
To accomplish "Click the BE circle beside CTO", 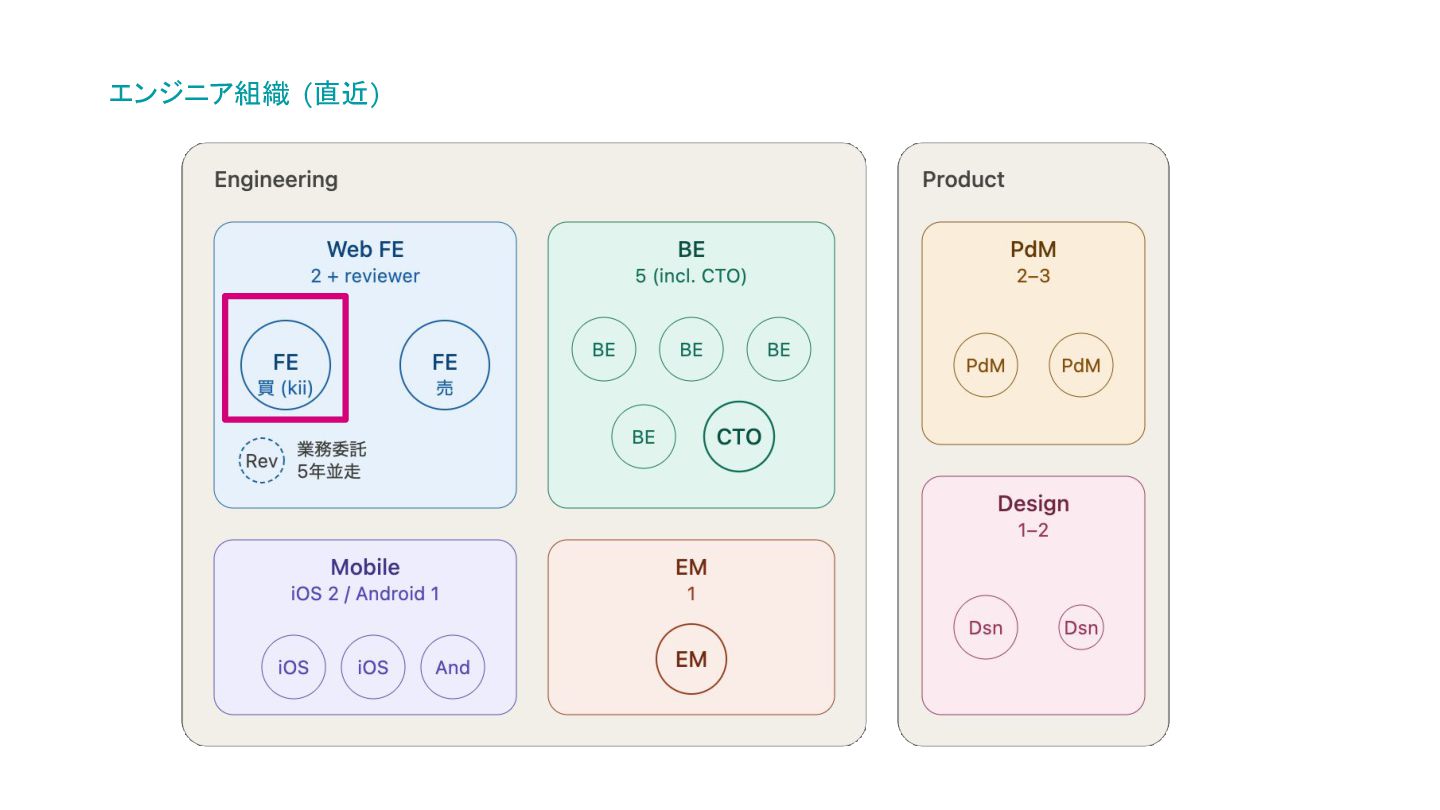I will [x=644, y=437].
